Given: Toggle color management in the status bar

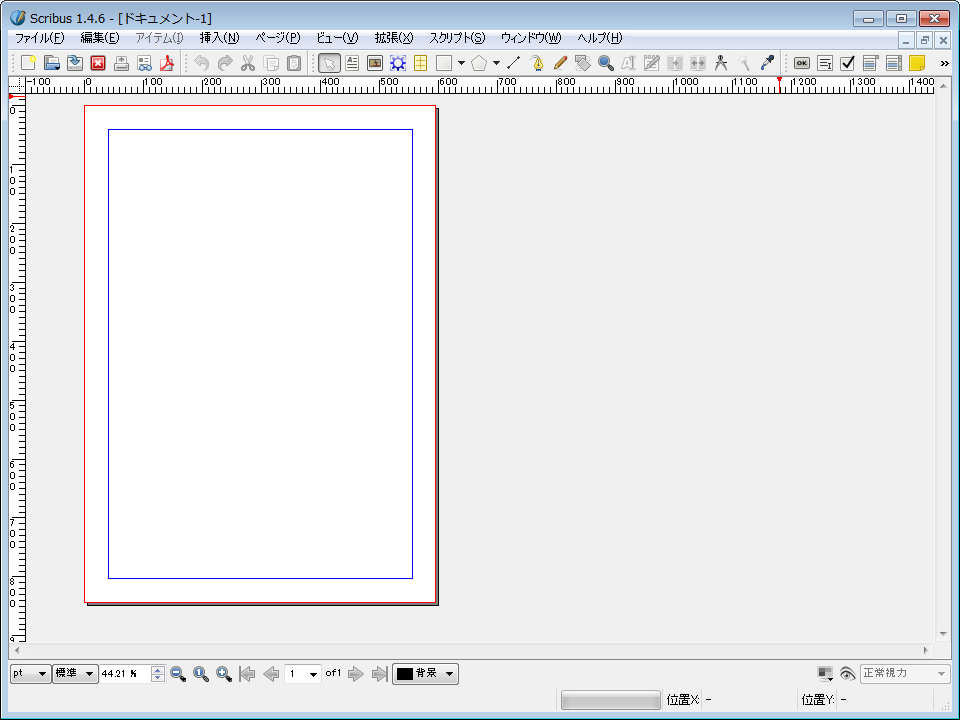Looking at the screenshot, I should pyautogui.click(x=825, y=674).
